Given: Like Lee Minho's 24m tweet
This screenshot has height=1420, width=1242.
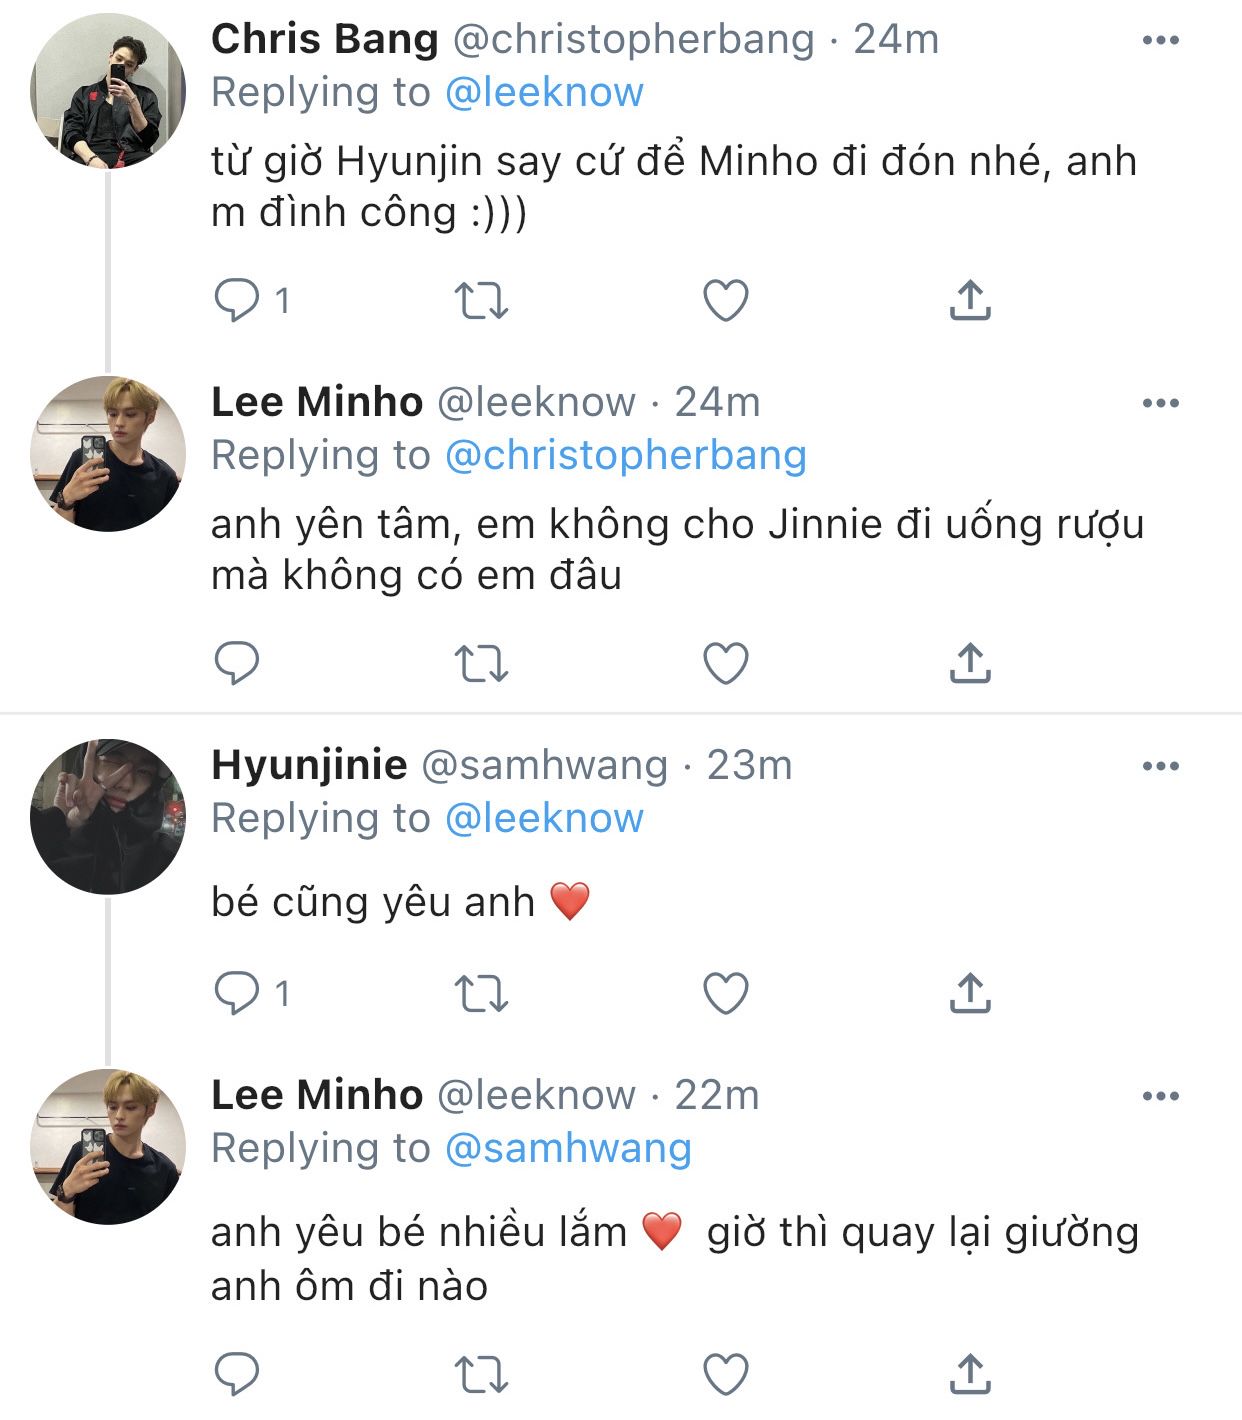Looking at the screenshot, I should click(726, 663).
